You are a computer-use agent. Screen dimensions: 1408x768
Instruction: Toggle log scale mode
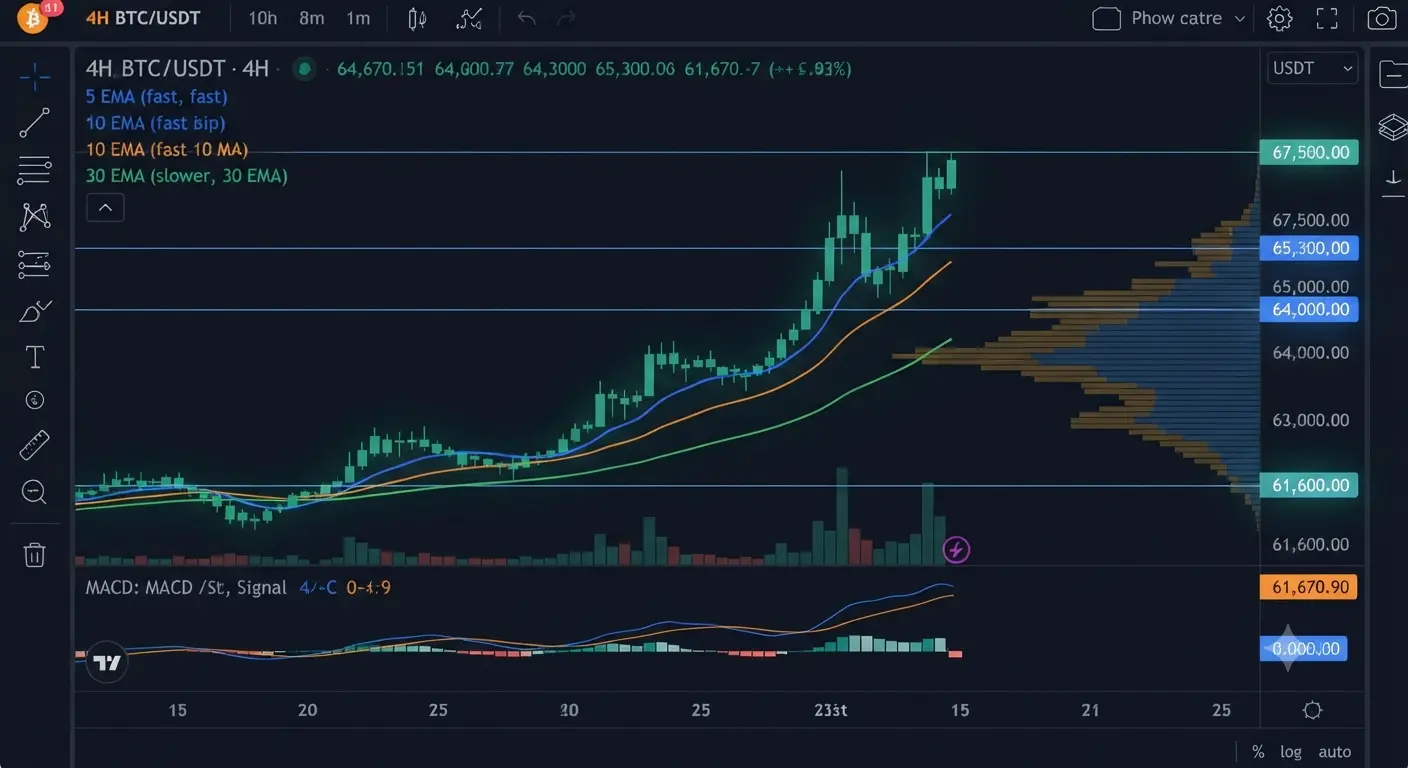click(1291, 752)
